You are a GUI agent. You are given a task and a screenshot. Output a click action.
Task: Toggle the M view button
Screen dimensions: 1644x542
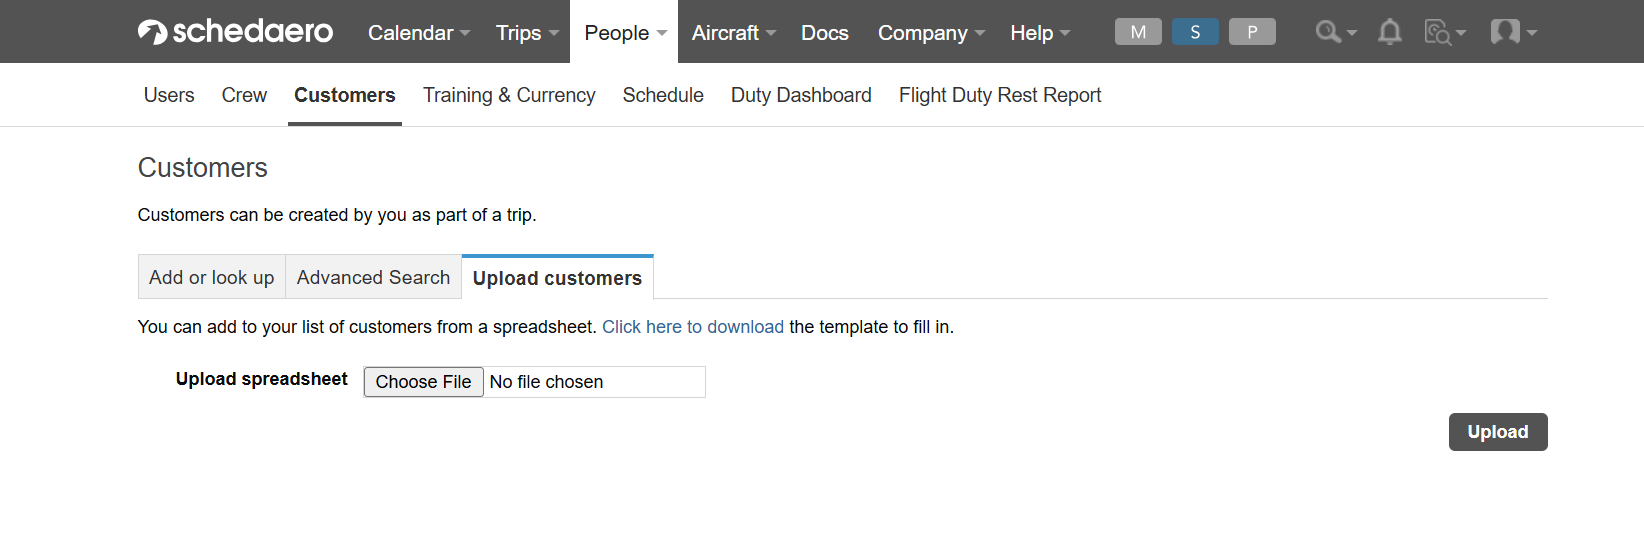click(1138, 32)
